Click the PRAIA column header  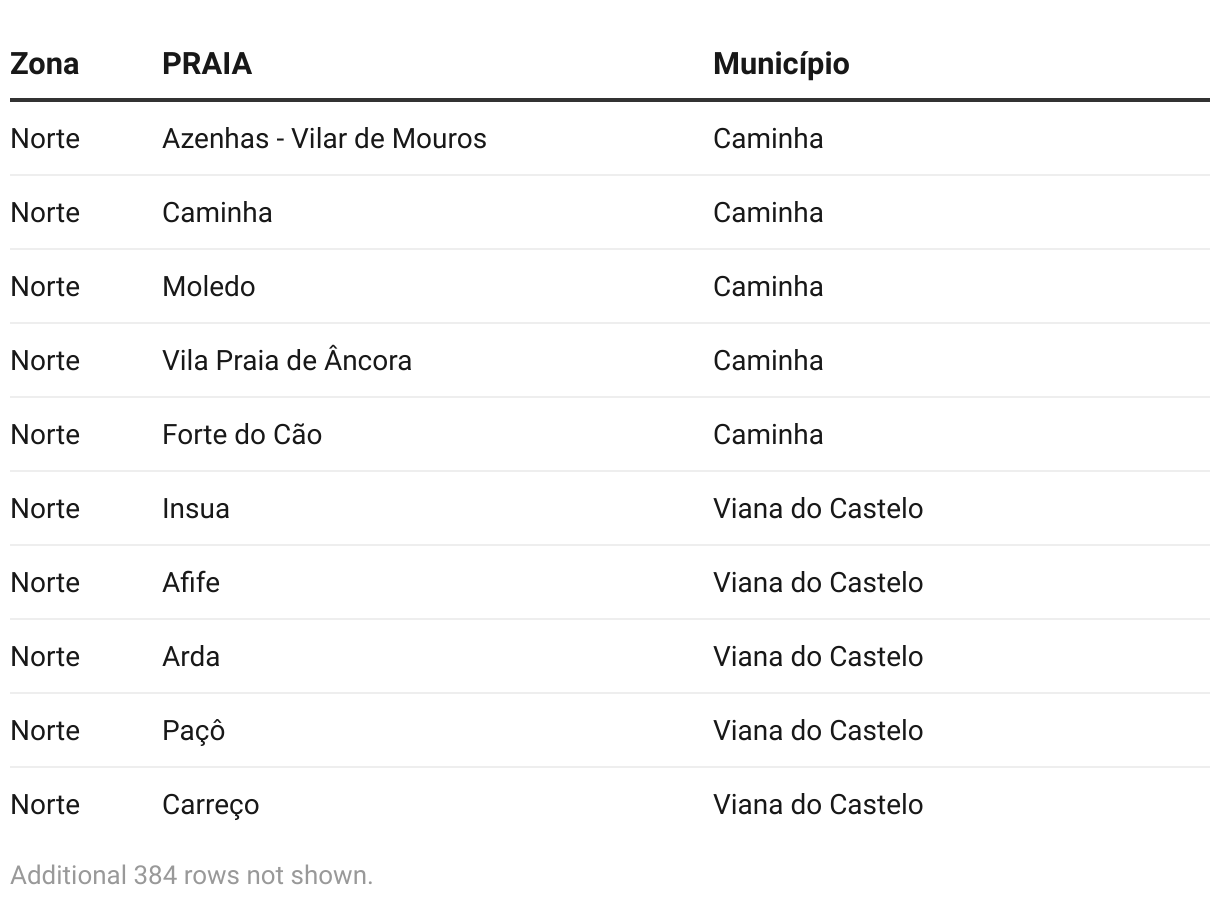pyautogui.click(x=207, y=64)
